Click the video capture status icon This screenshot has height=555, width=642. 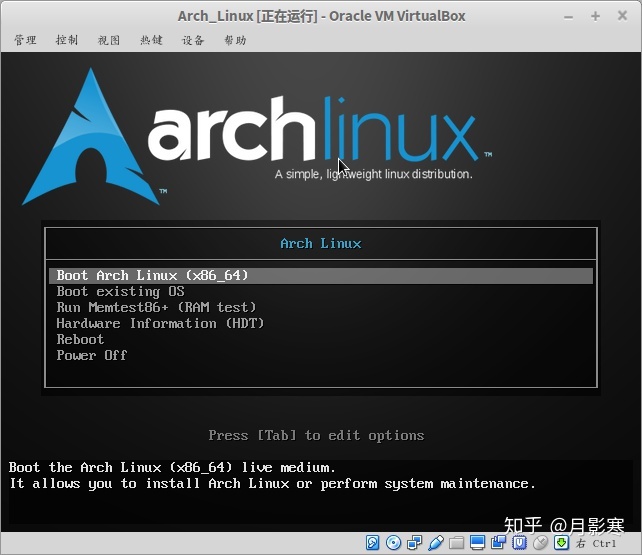click(498, 543)
